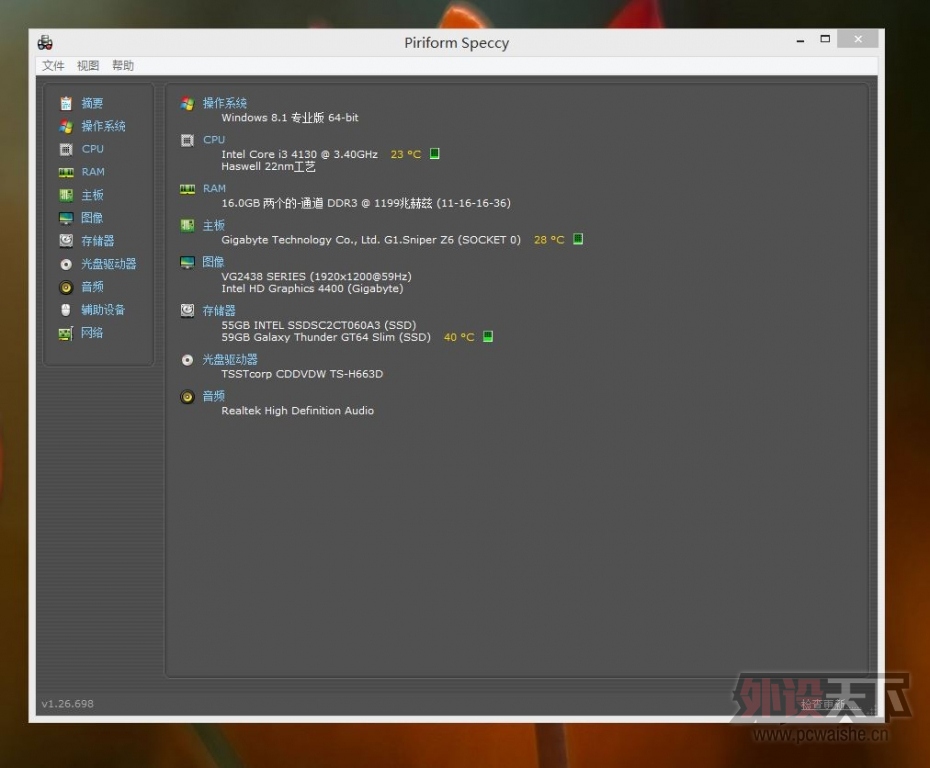Click the 主板 heading link in summary
Image resolution: width=930 pixels, height=768 pixels.
(x=214, y=225)
